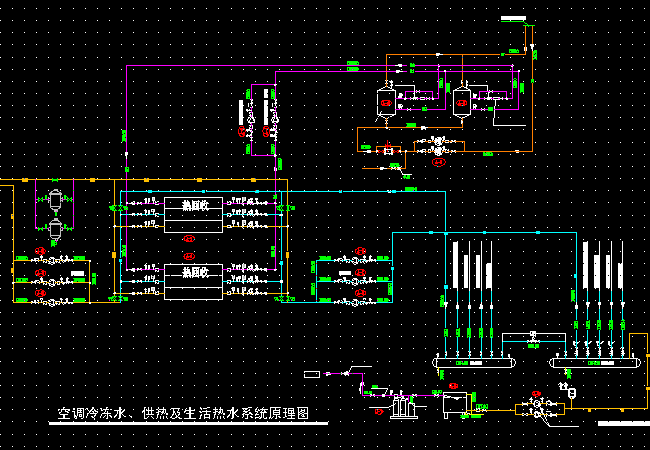The image size is (650, 450).
Task: Click the red tag under the tank pump pair
Action: pyautogui.click(x=437, y=159)
